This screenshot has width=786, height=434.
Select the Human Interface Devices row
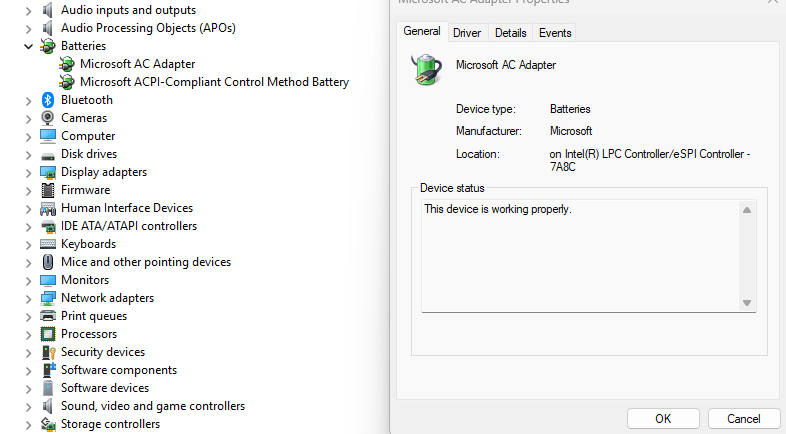click(x=127, y=208)
